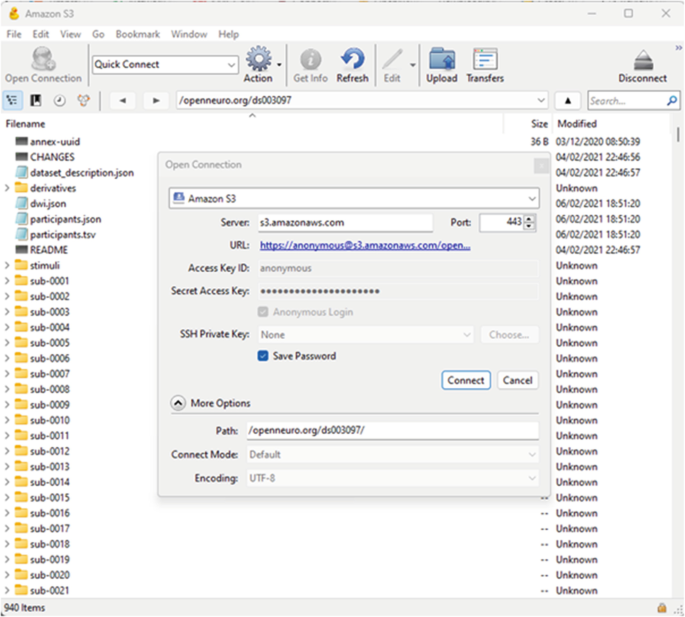
Task: Click in the Path field
Action: click(x=392, y=430)
